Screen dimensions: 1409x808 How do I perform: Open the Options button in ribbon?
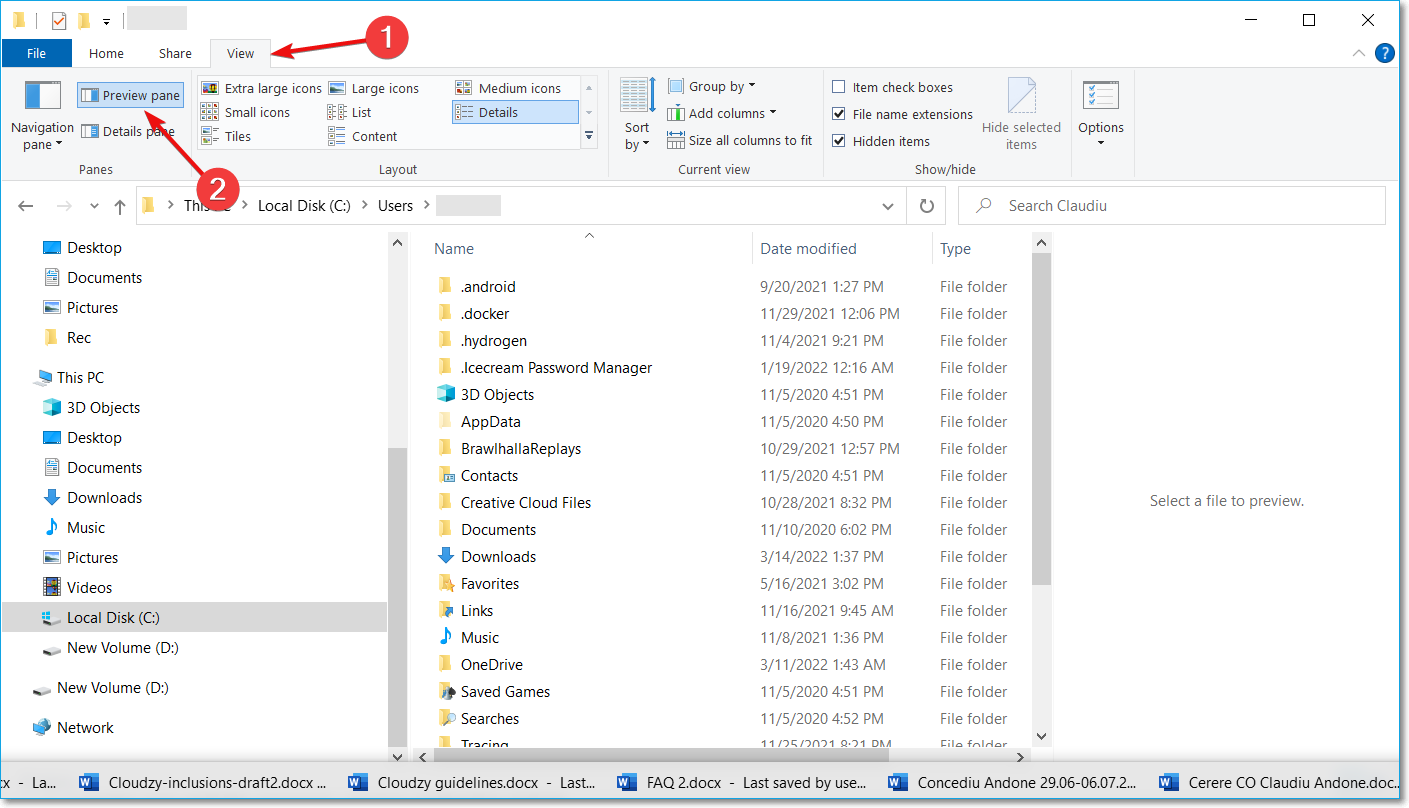(x=1100, y=112)
